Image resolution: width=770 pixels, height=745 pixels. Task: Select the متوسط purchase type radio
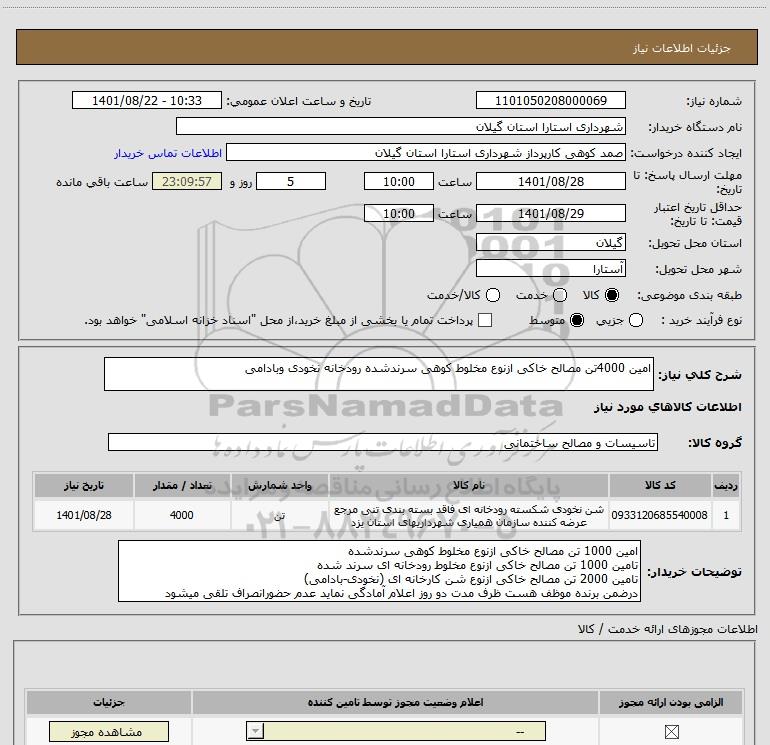[x=577, y=320]
